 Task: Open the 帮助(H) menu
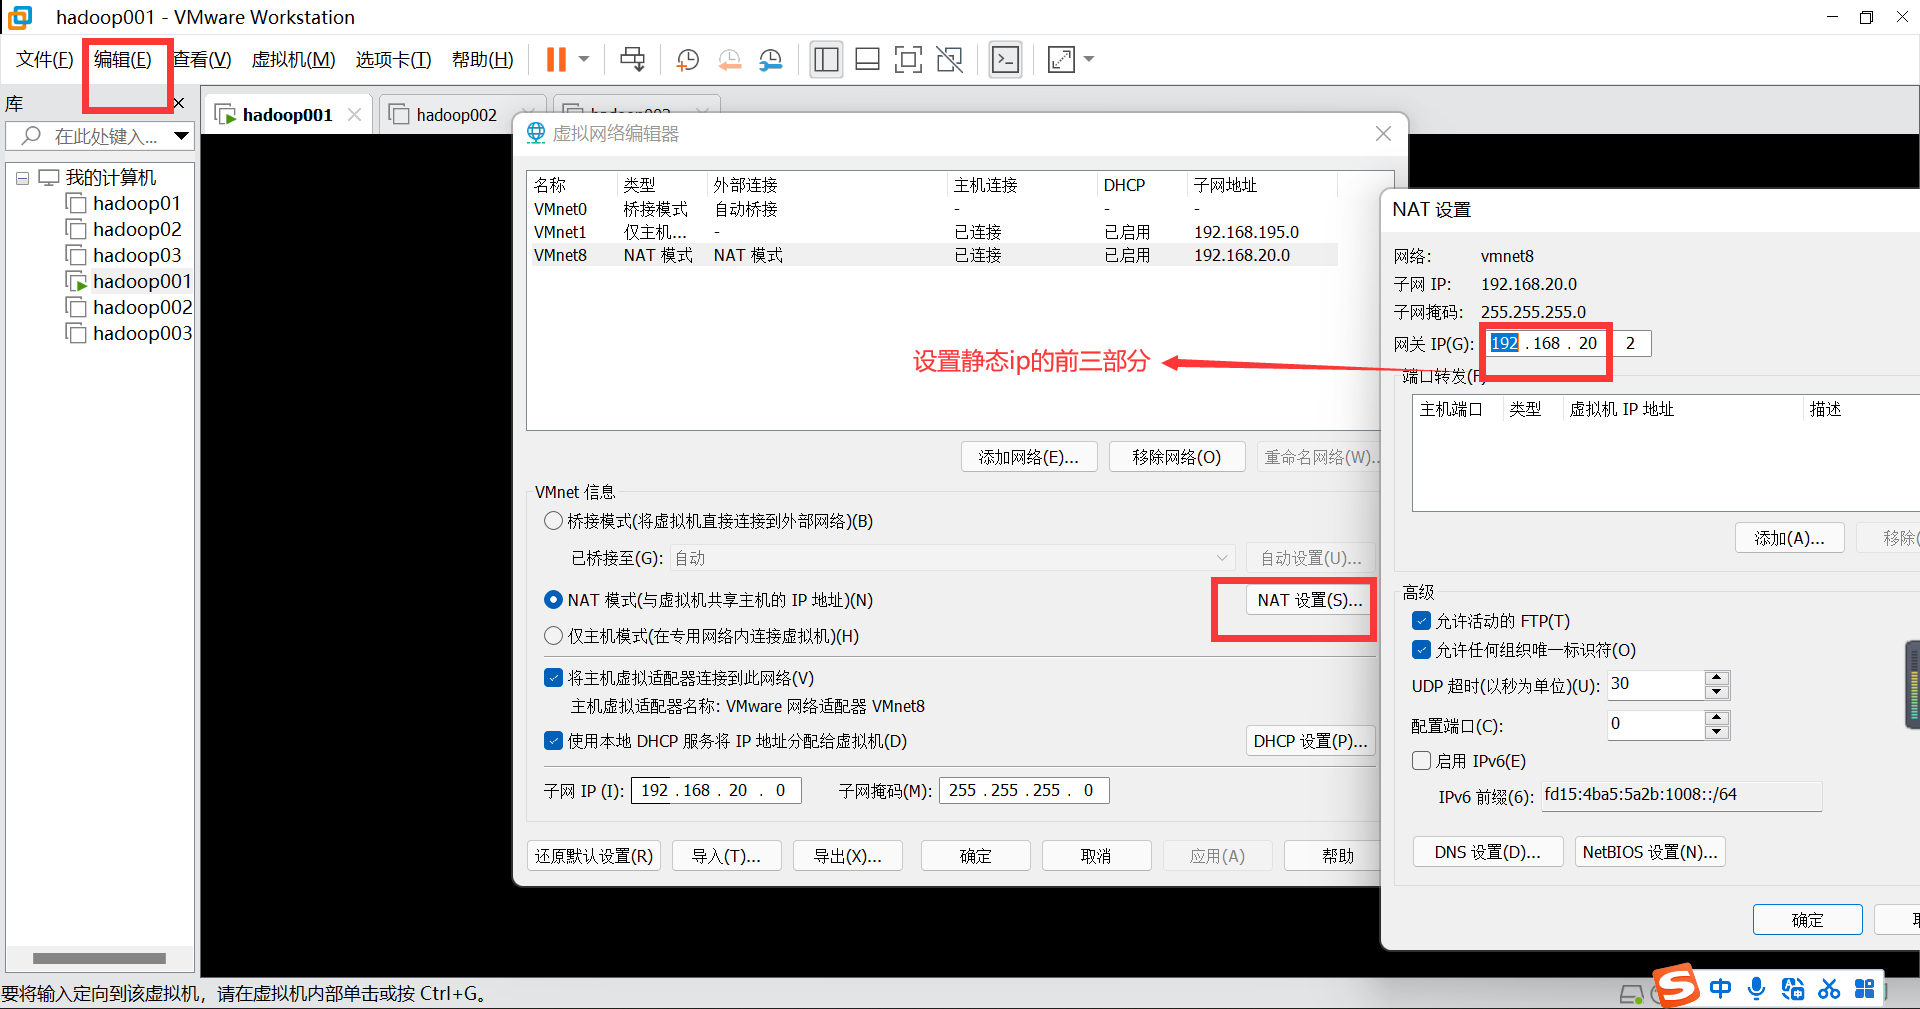pos(482,60)
